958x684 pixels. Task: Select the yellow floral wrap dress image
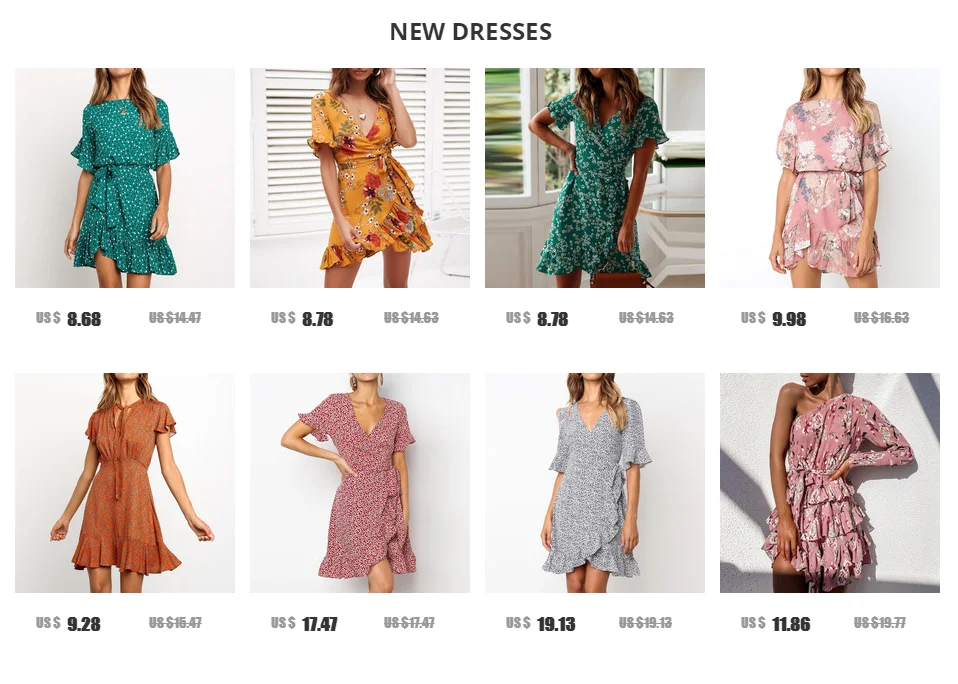pyautogui.click(x=360, y=178)
